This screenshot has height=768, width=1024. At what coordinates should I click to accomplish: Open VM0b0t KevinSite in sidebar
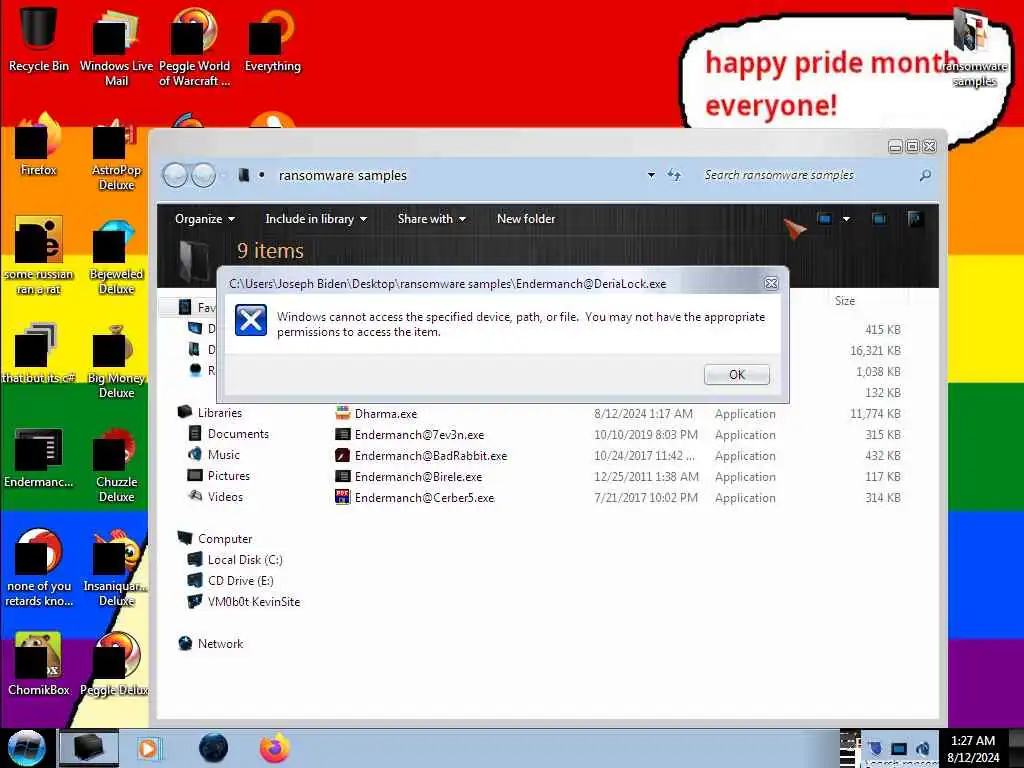(244, 601)
